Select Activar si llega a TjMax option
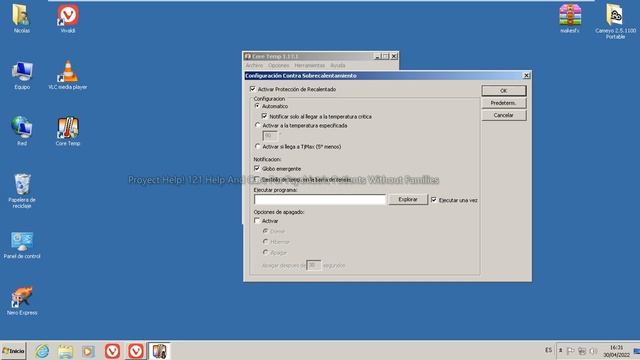Screen dimensions: 640x360 pos(257,146)
